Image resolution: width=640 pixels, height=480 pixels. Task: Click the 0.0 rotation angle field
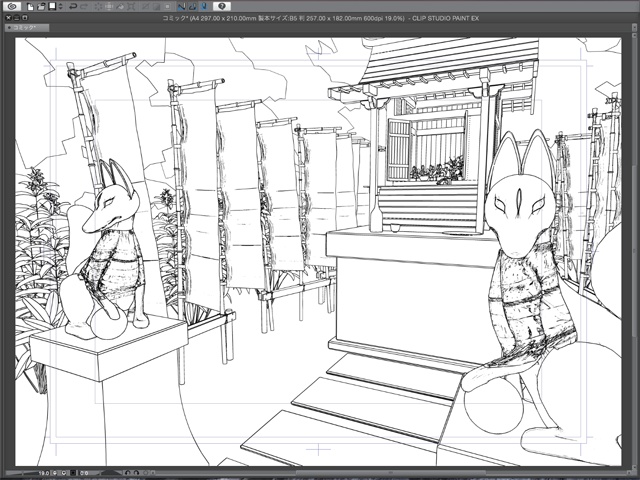84,473
